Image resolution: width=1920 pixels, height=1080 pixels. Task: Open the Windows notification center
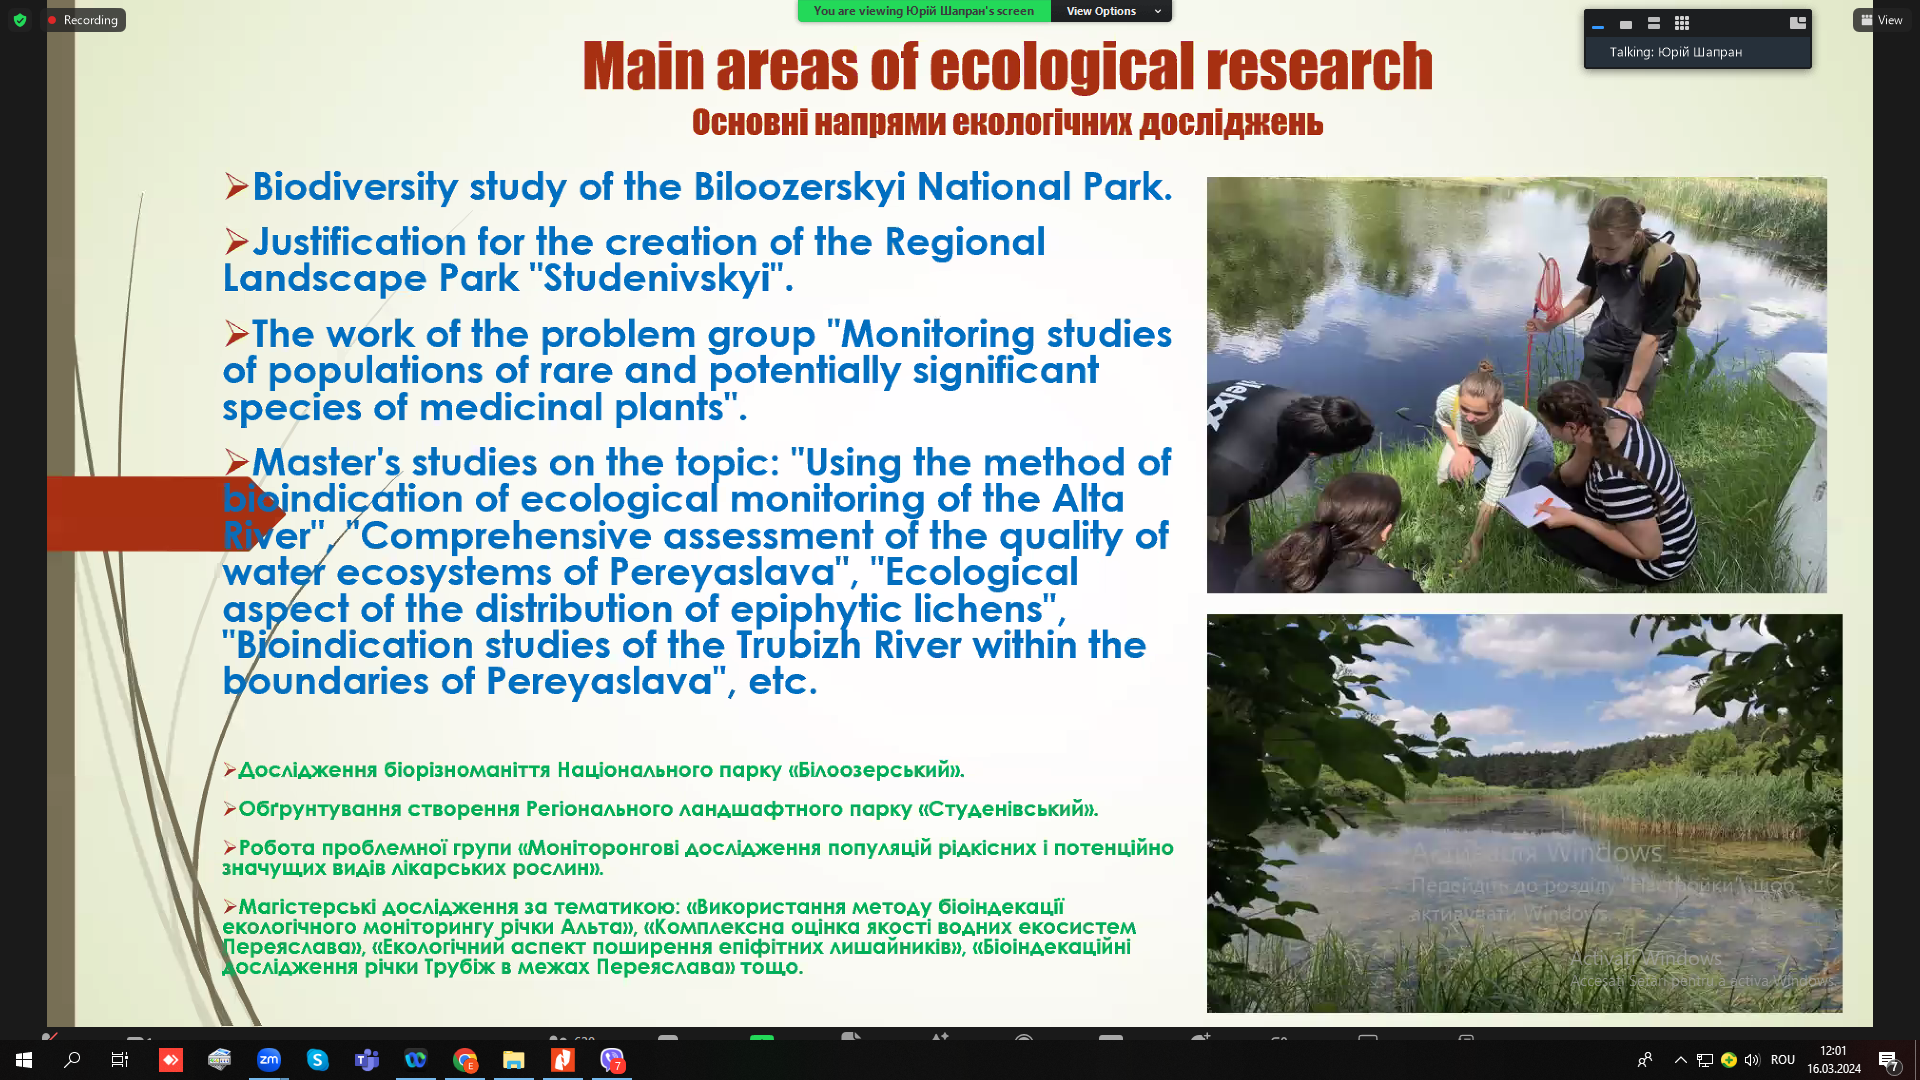click(x=1888, y=1060)
